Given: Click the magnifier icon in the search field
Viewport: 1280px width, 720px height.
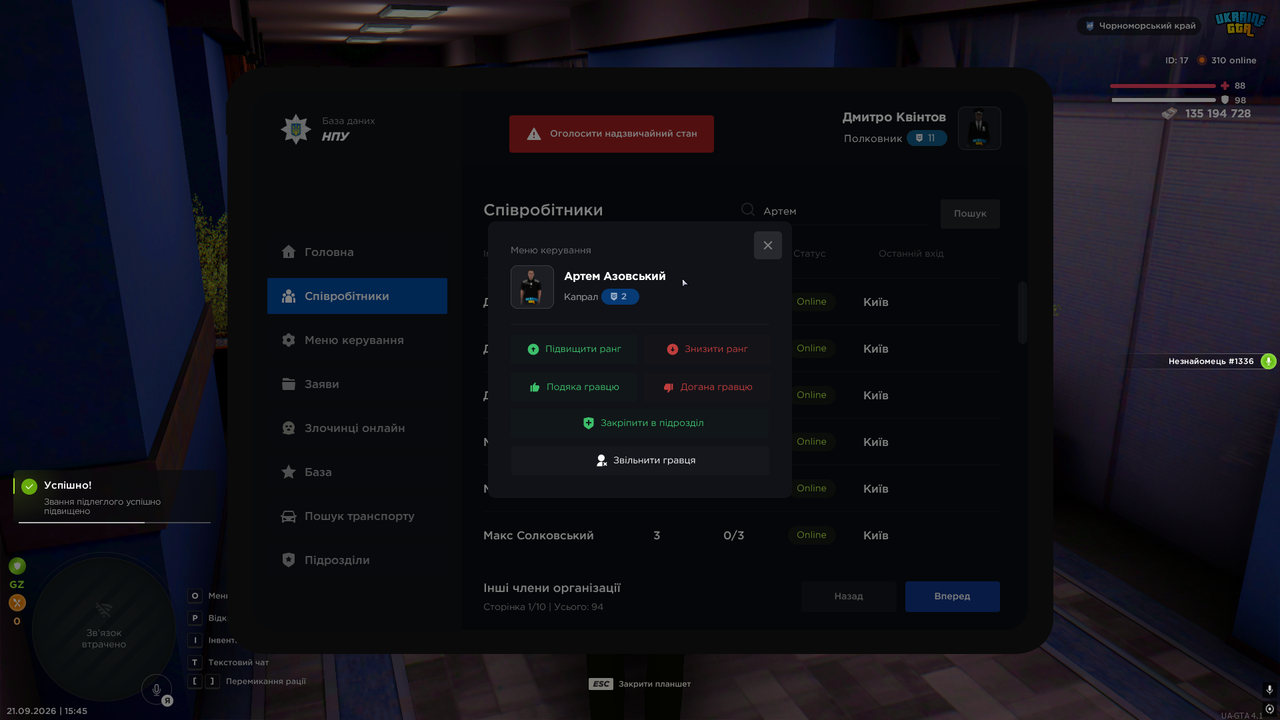Looking at the screenshot, I should point(747,210).
